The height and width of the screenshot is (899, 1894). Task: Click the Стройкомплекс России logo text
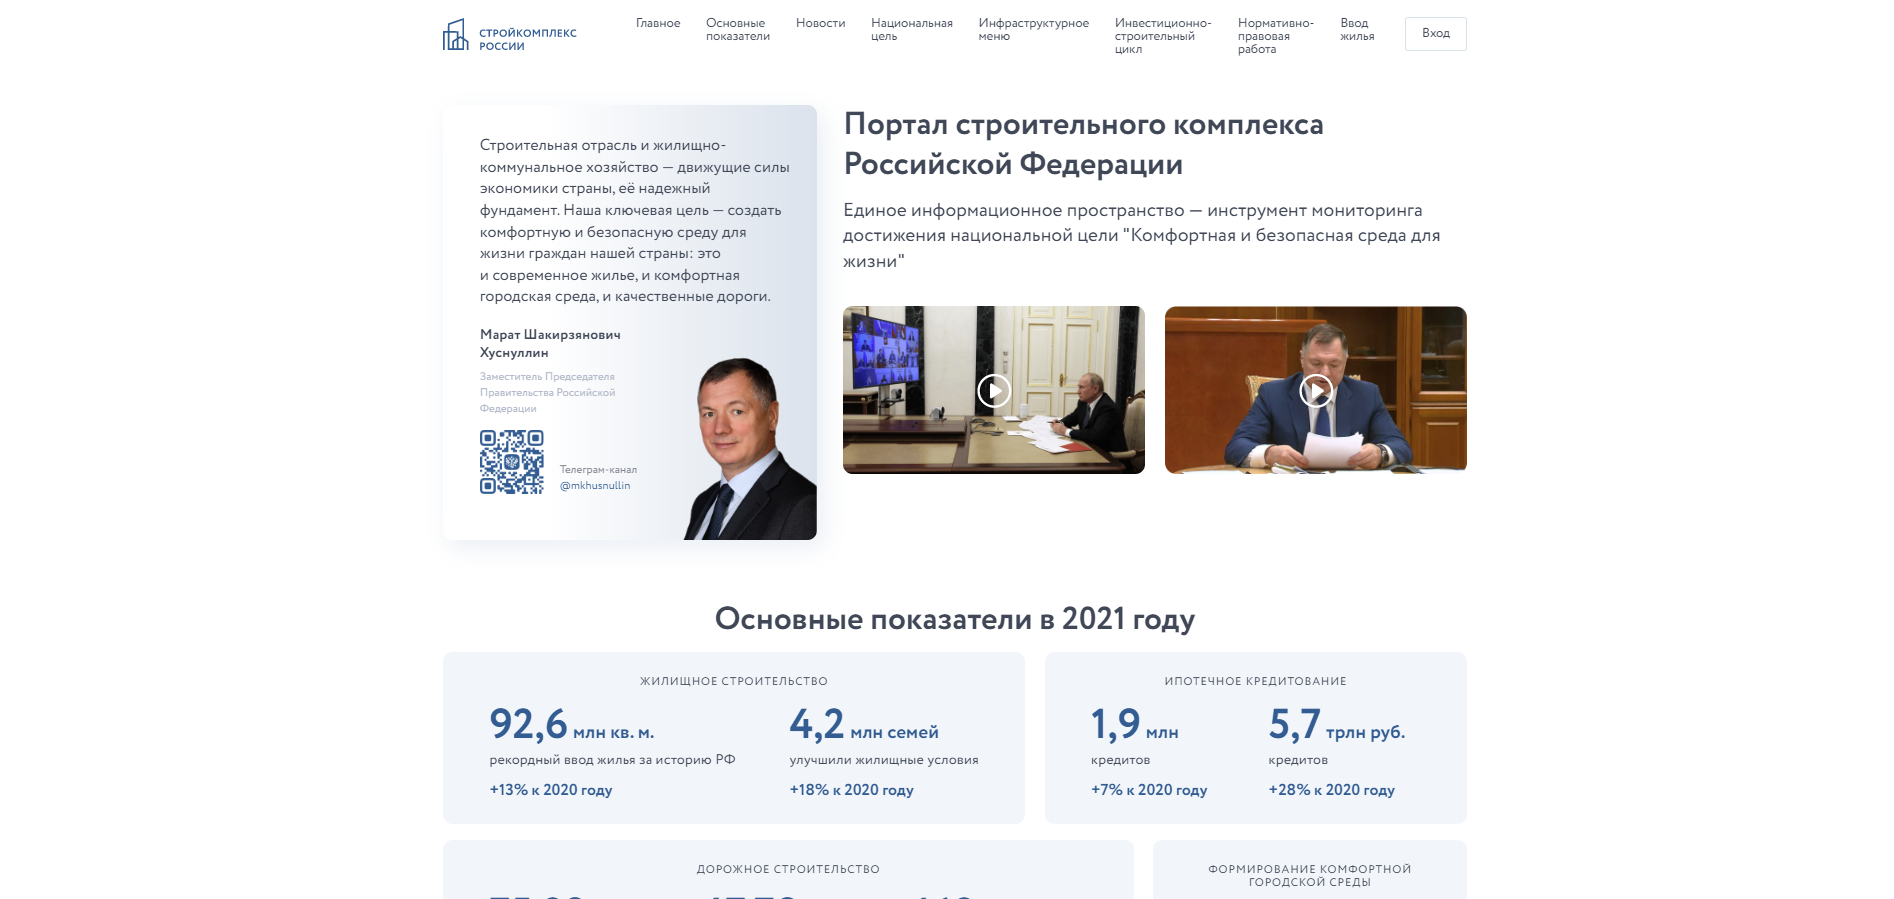tap(527, 40)
